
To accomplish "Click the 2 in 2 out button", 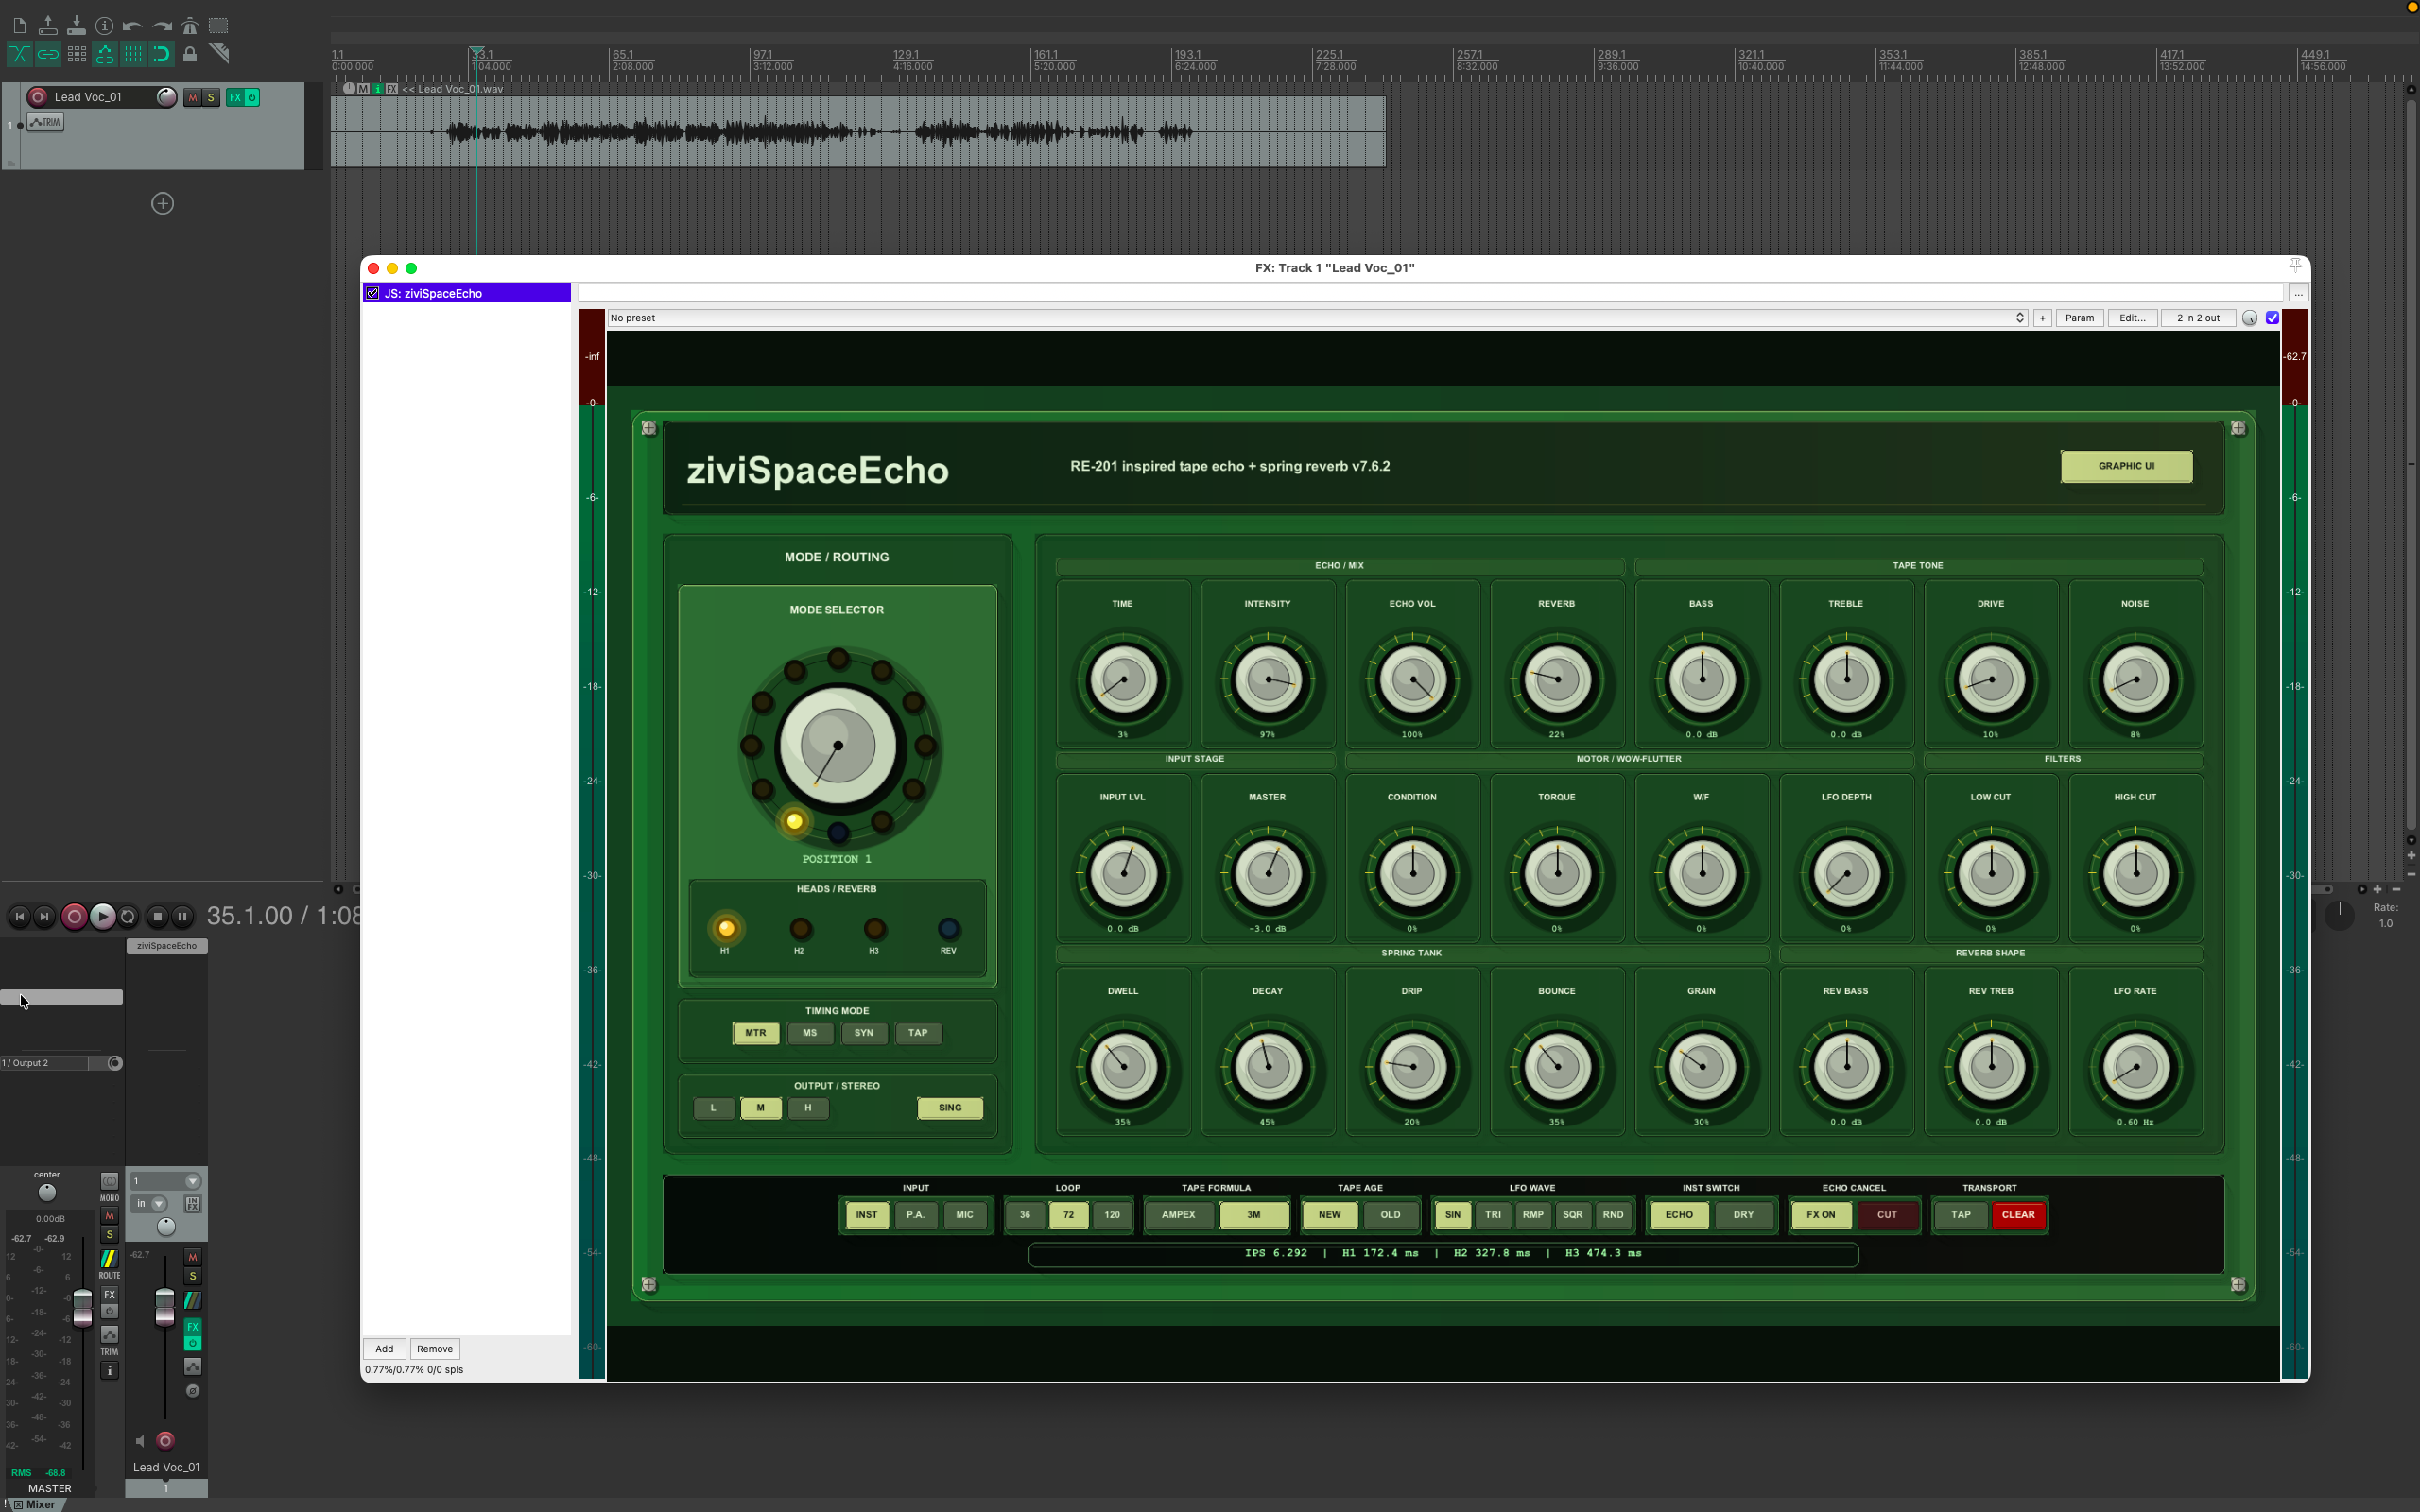I will click(2198, 318).
